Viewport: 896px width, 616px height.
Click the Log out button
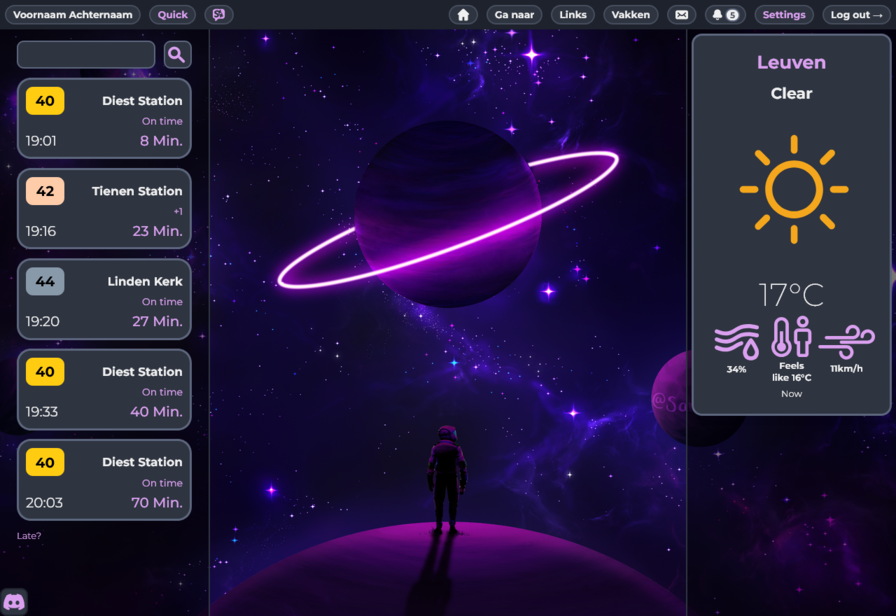coord(856,15)
